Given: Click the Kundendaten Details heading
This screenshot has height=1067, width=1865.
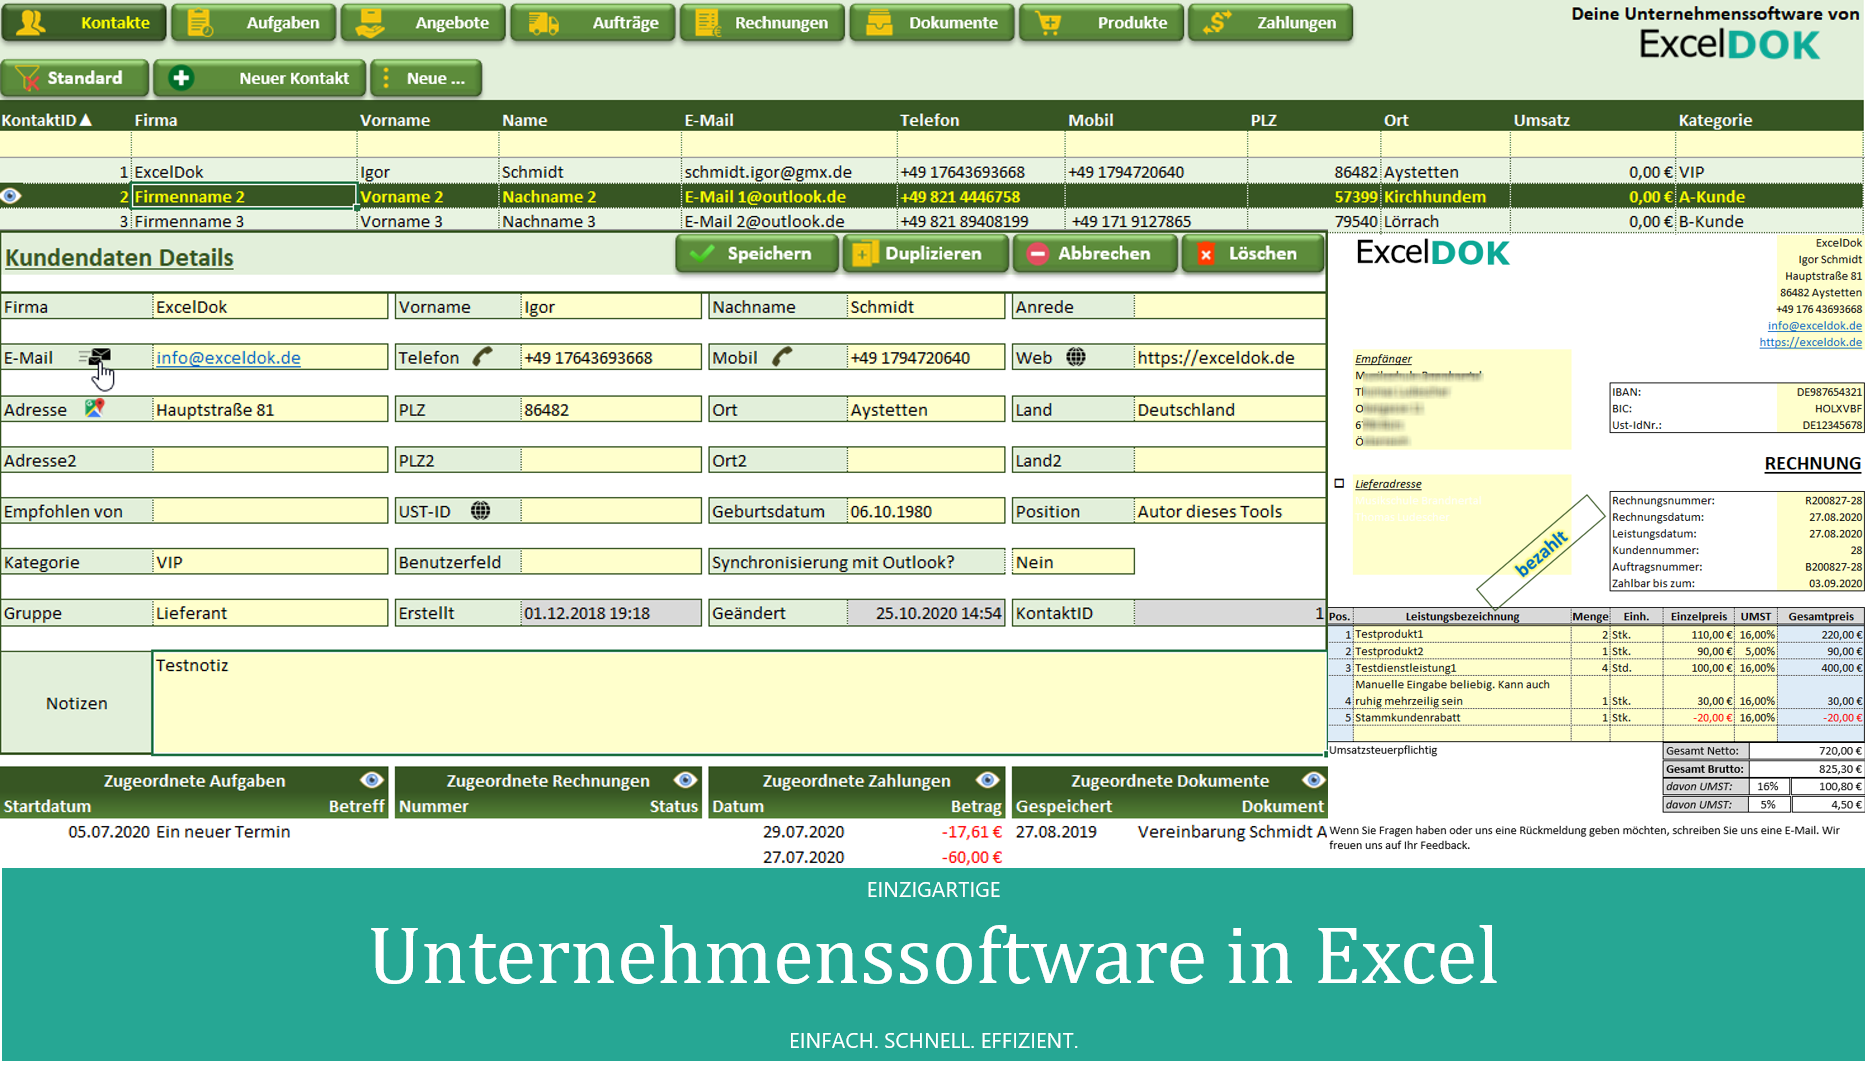Looking at the screenshot, I should point(119,258).
